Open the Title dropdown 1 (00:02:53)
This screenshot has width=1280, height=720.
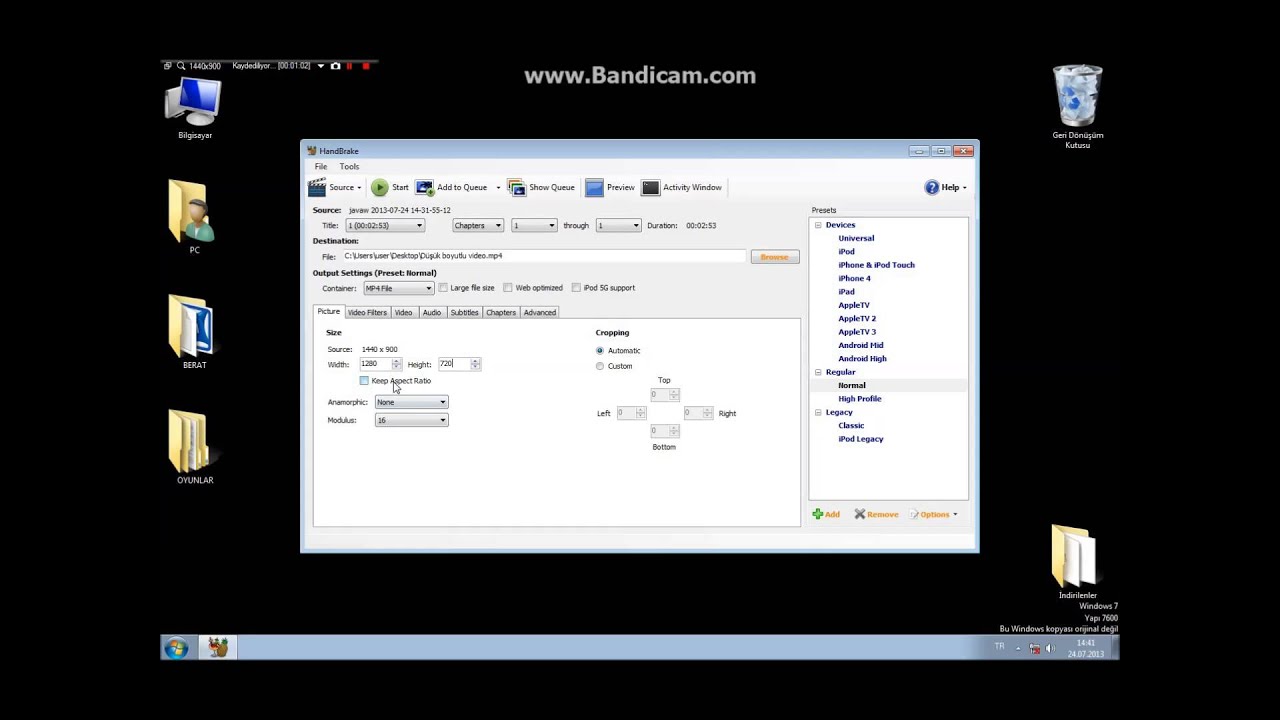[x=385, y=226]
